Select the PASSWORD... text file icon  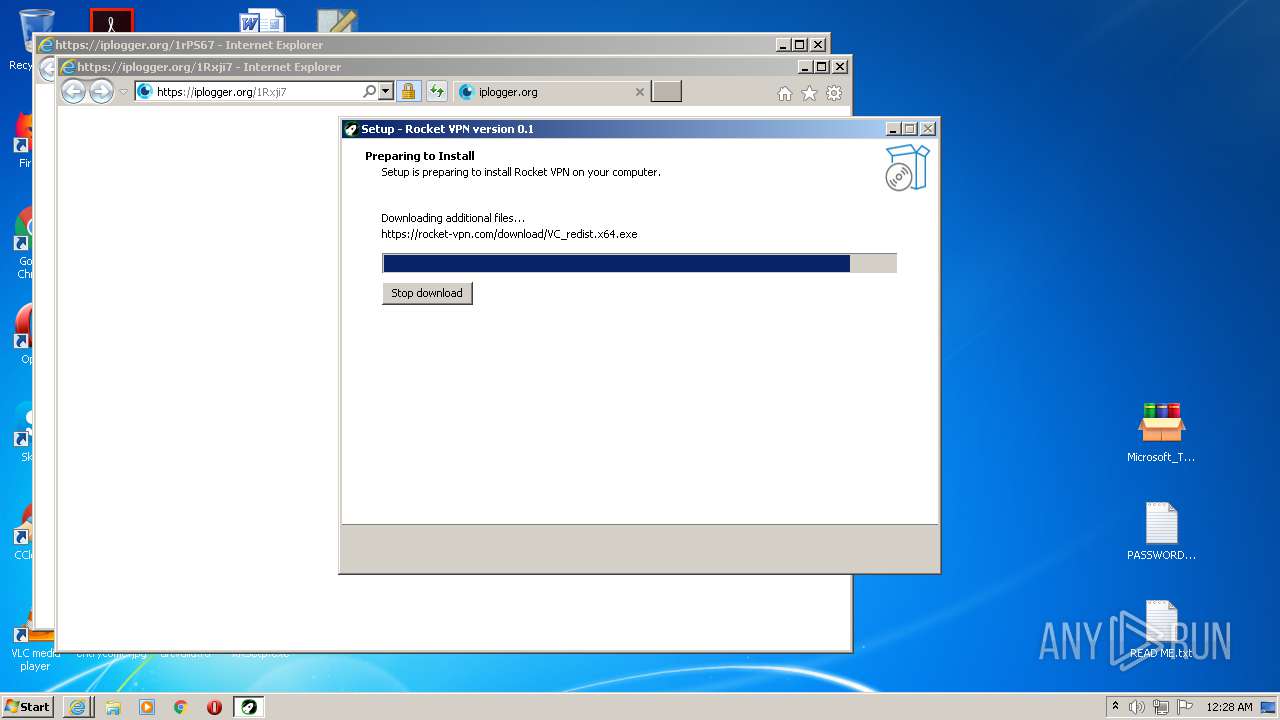point(1161,531)
